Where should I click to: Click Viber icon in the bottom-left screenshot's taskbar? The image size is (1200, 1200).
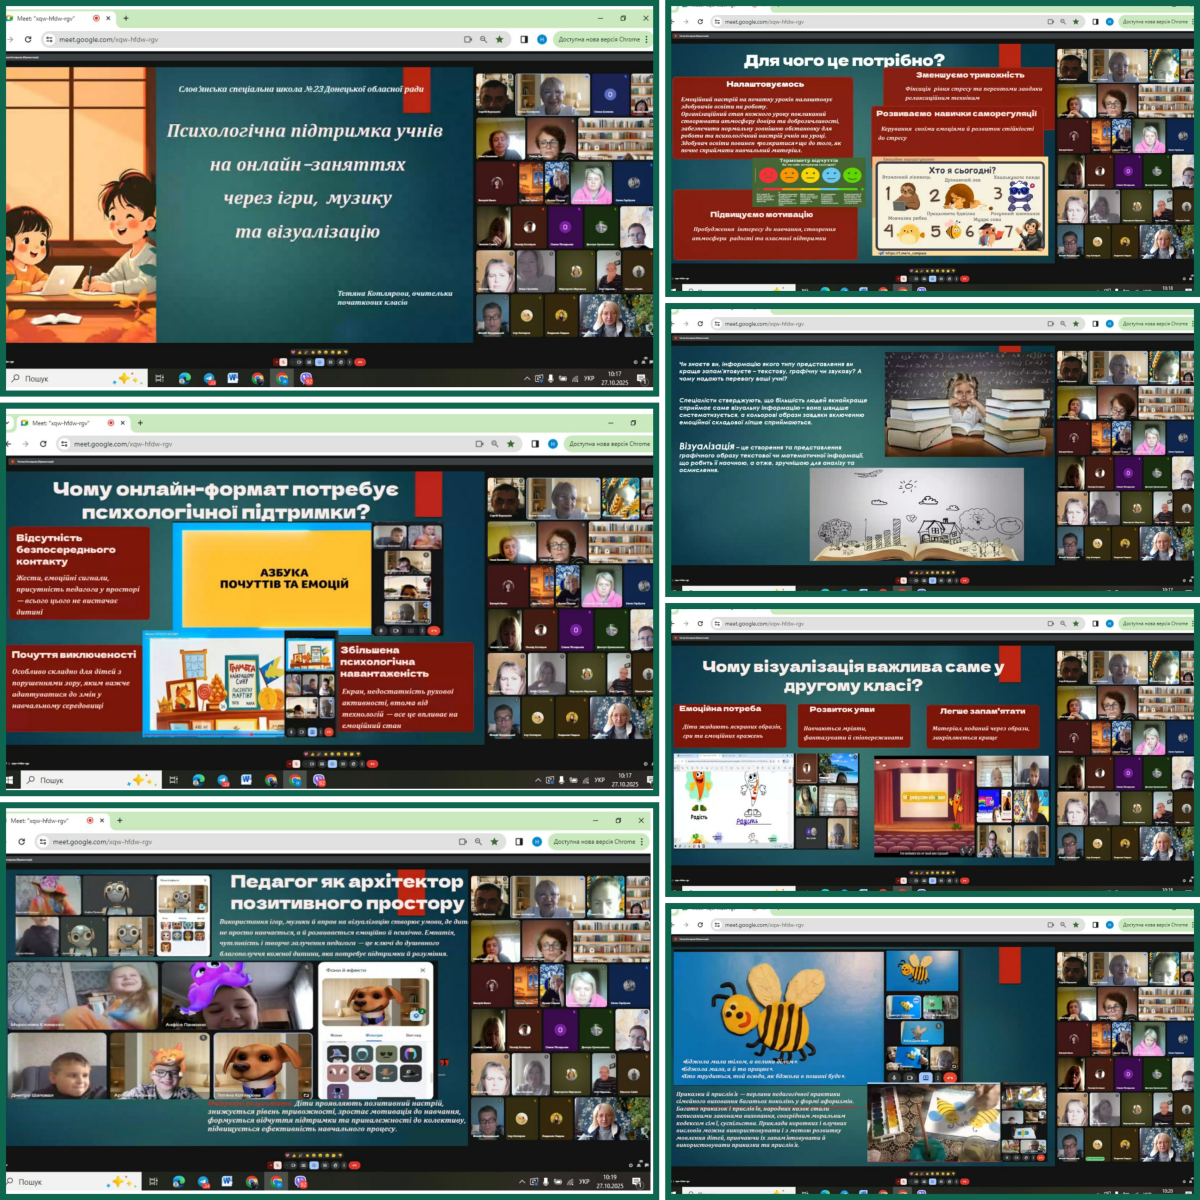(300, 1182)
